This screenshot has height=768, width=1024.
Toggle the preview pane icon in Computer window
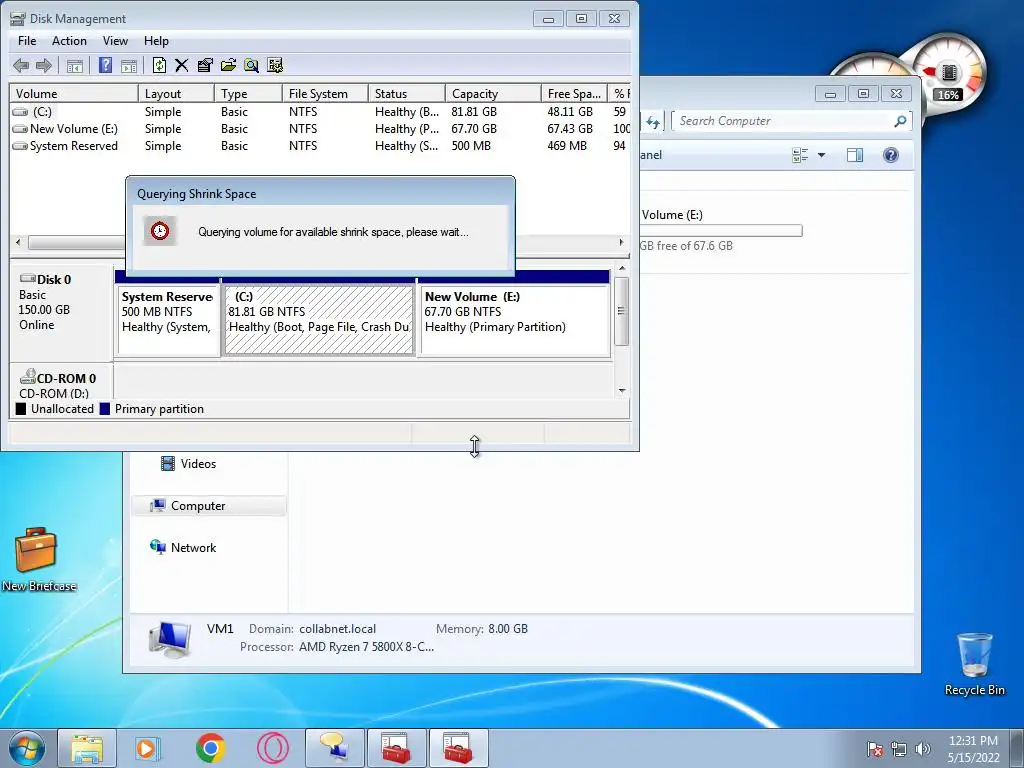pos(855,155)
